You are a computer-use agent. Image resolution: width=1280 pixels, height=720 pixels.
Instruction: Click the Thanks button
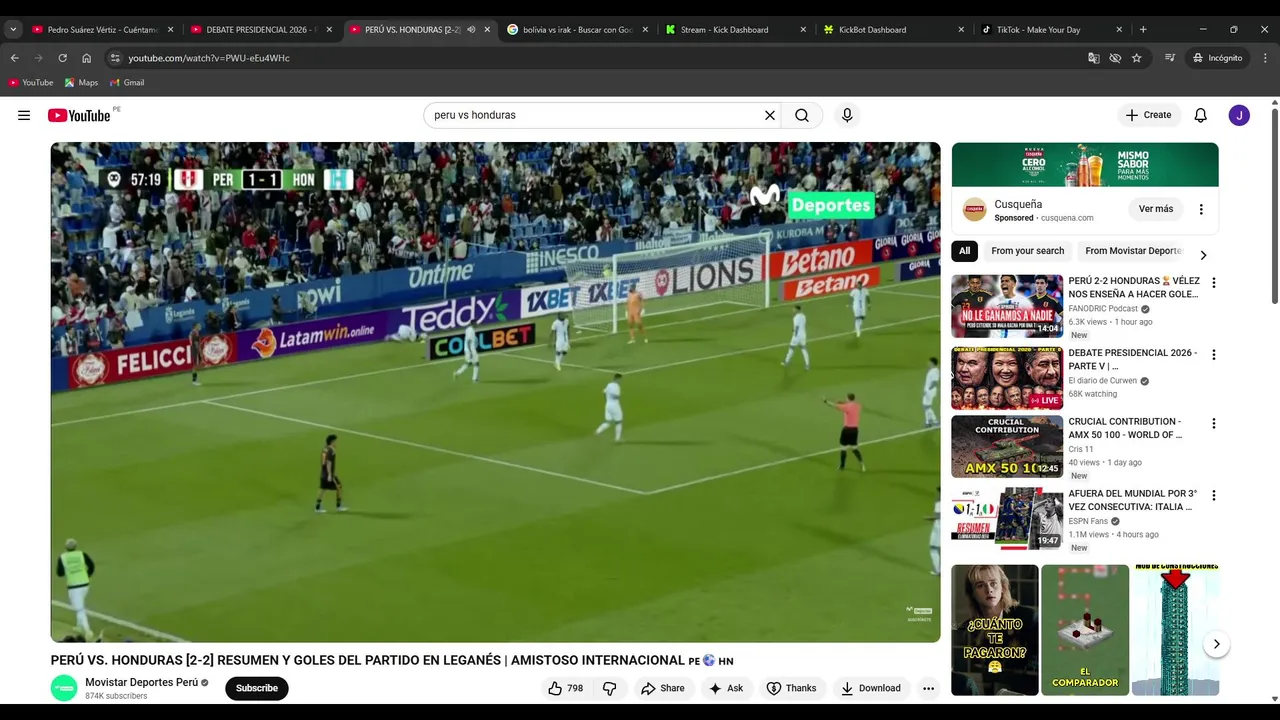click(791, 688)
